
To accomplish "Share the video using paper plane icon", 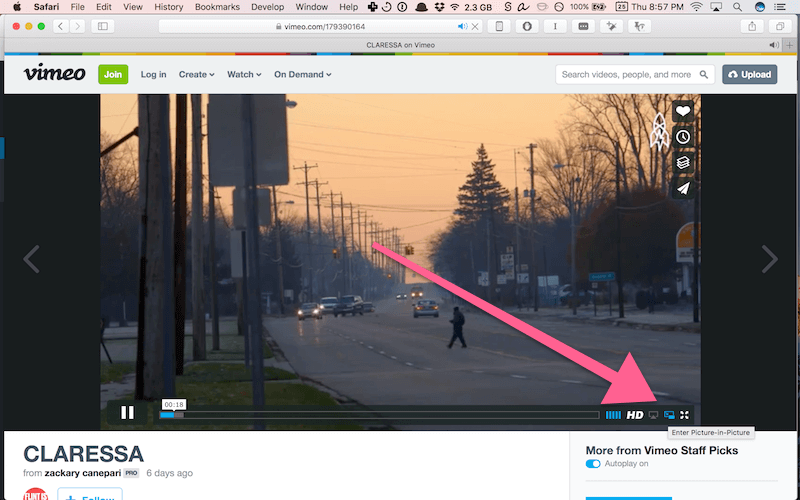I will 683,188.
